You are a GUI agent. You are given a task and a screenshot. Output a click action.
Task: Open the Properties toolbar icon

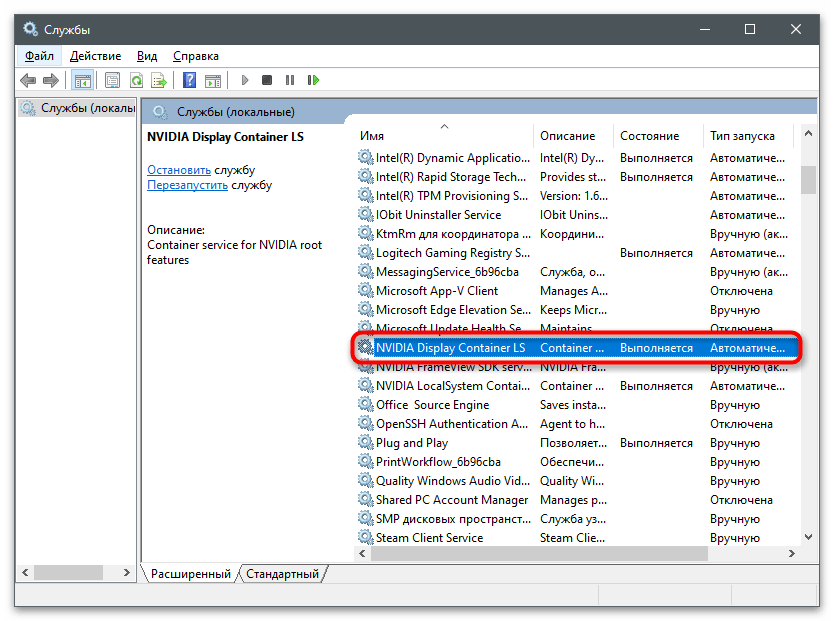(x=112, y=80)
